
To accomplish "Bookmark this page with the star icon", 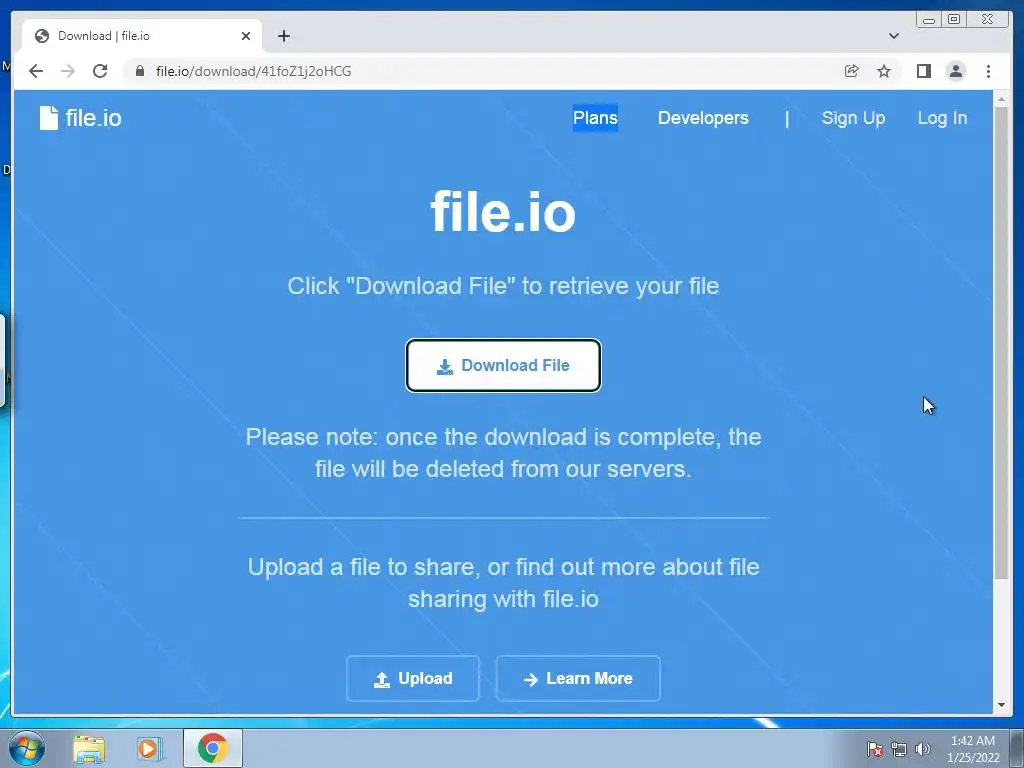I will 884,71.
